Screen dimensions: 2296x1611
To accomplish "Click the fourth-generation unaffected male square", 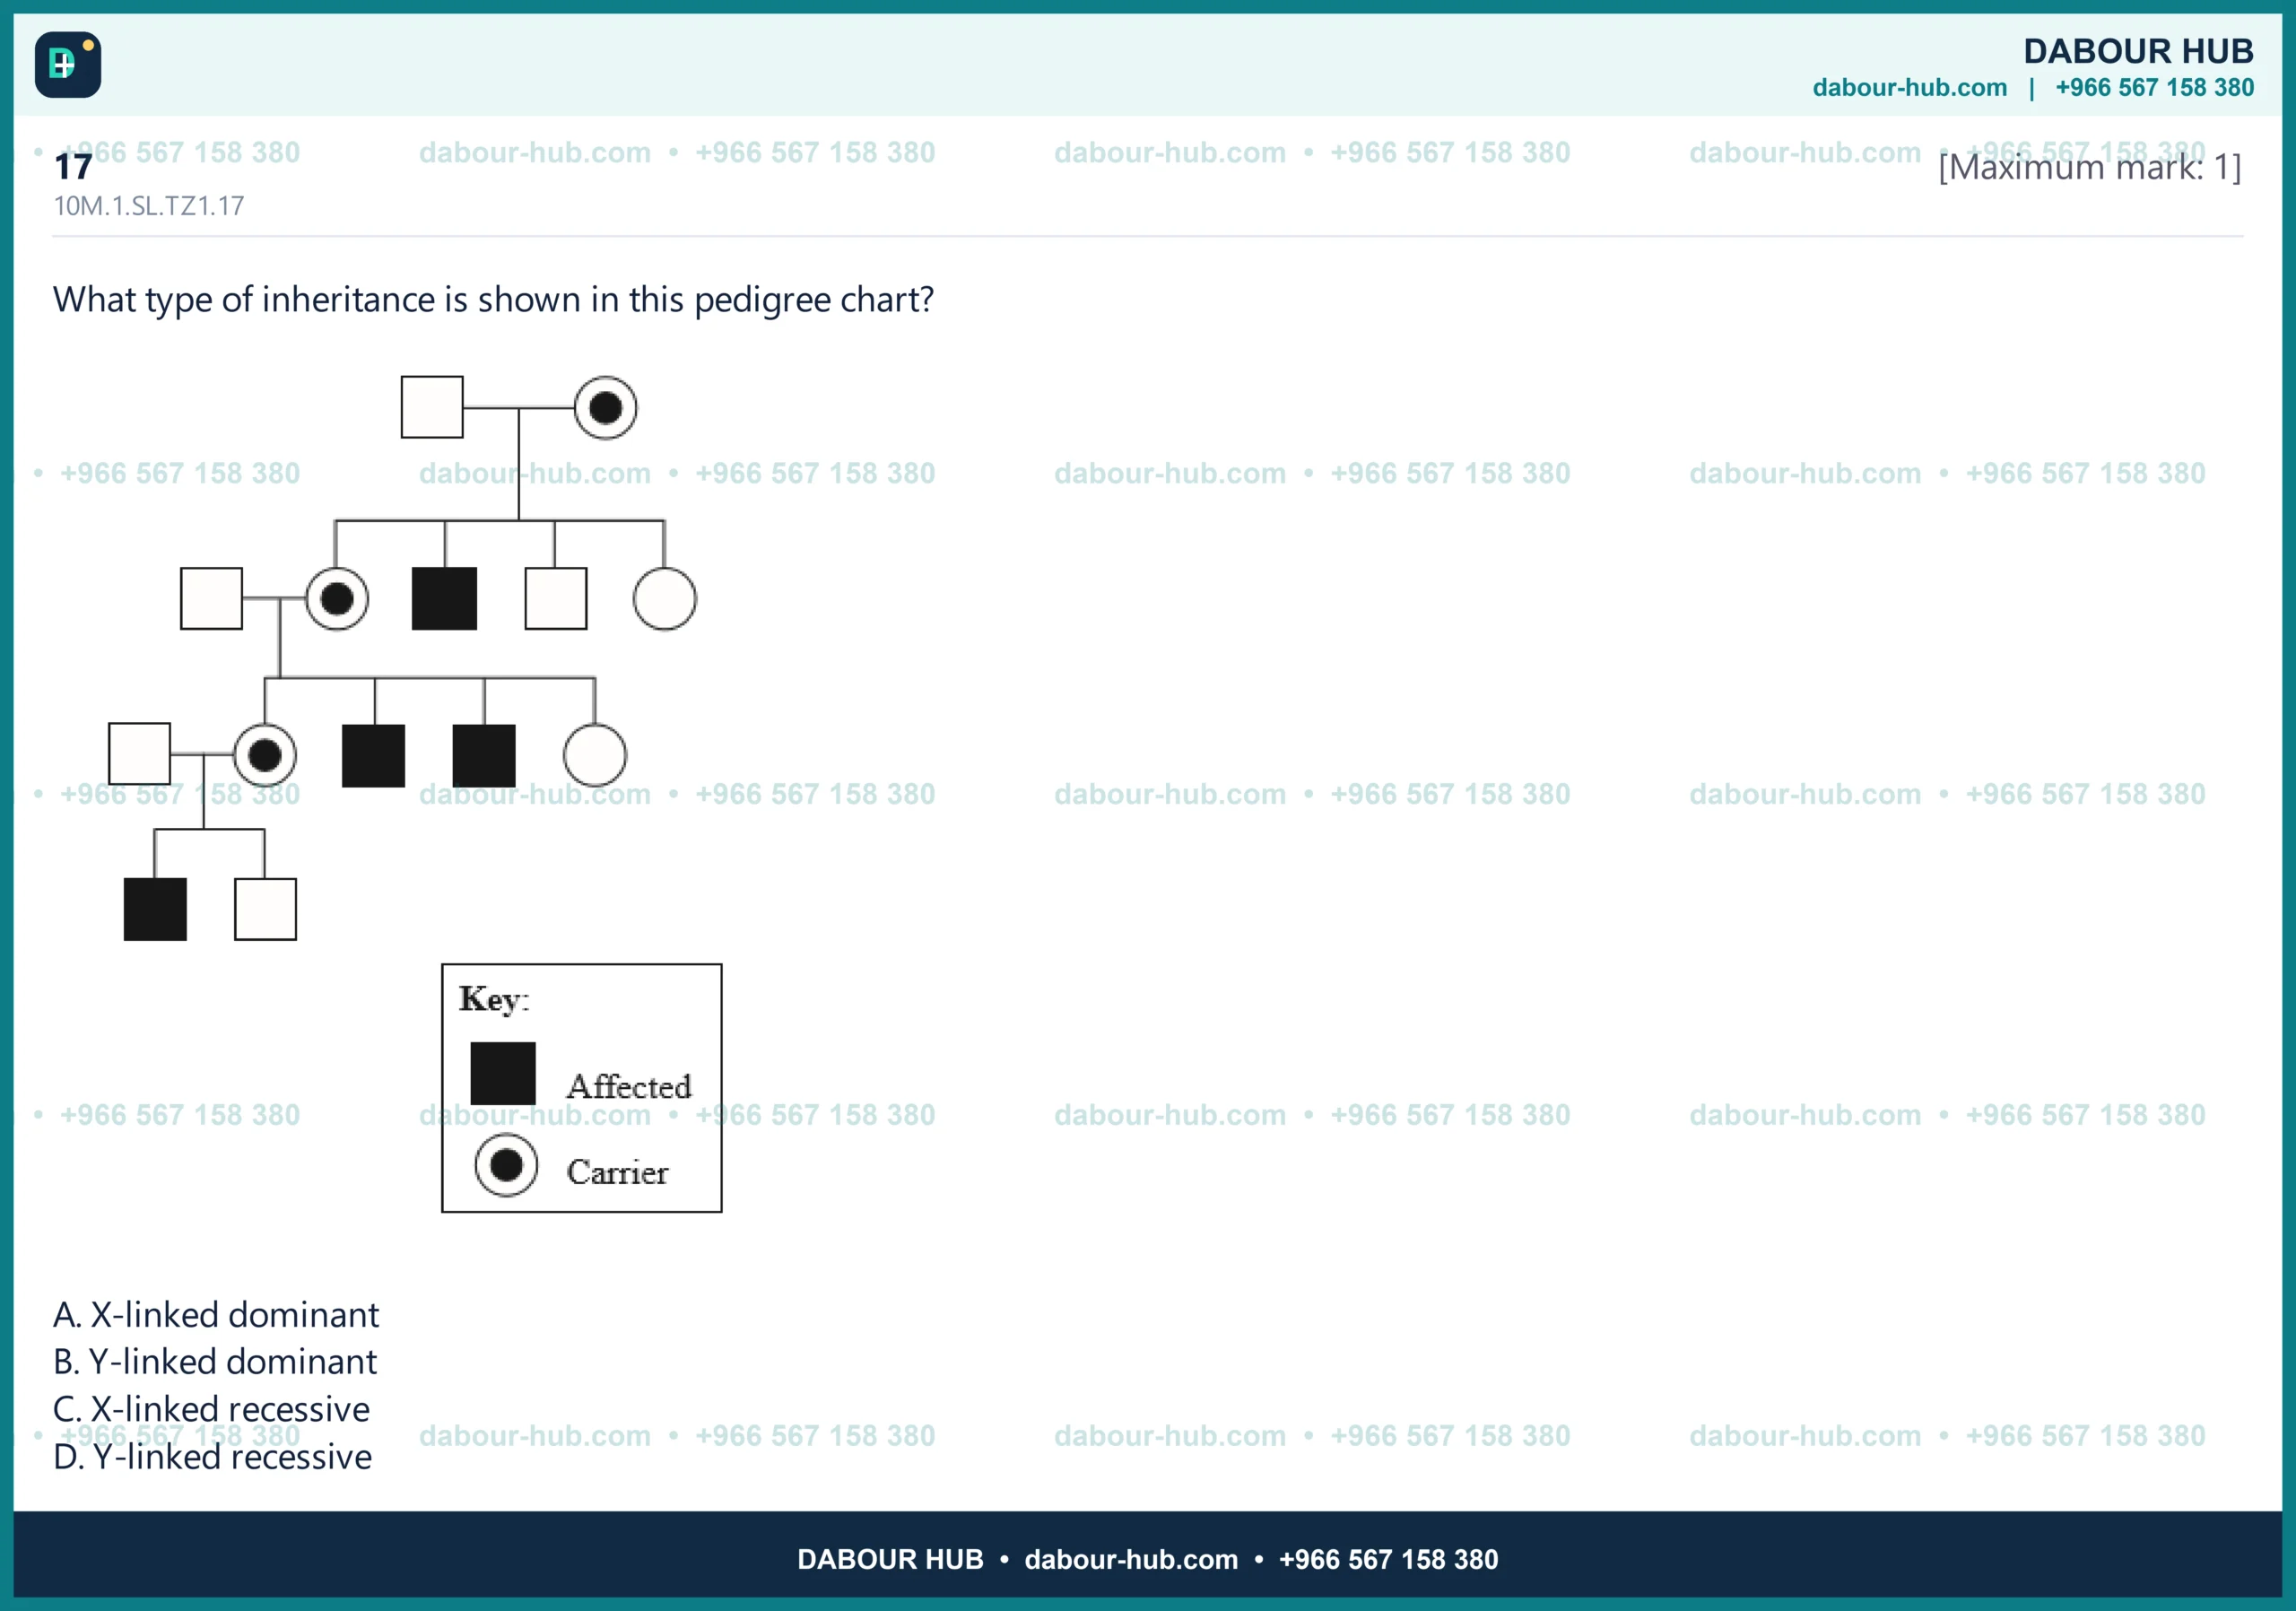I will point(265,909).
